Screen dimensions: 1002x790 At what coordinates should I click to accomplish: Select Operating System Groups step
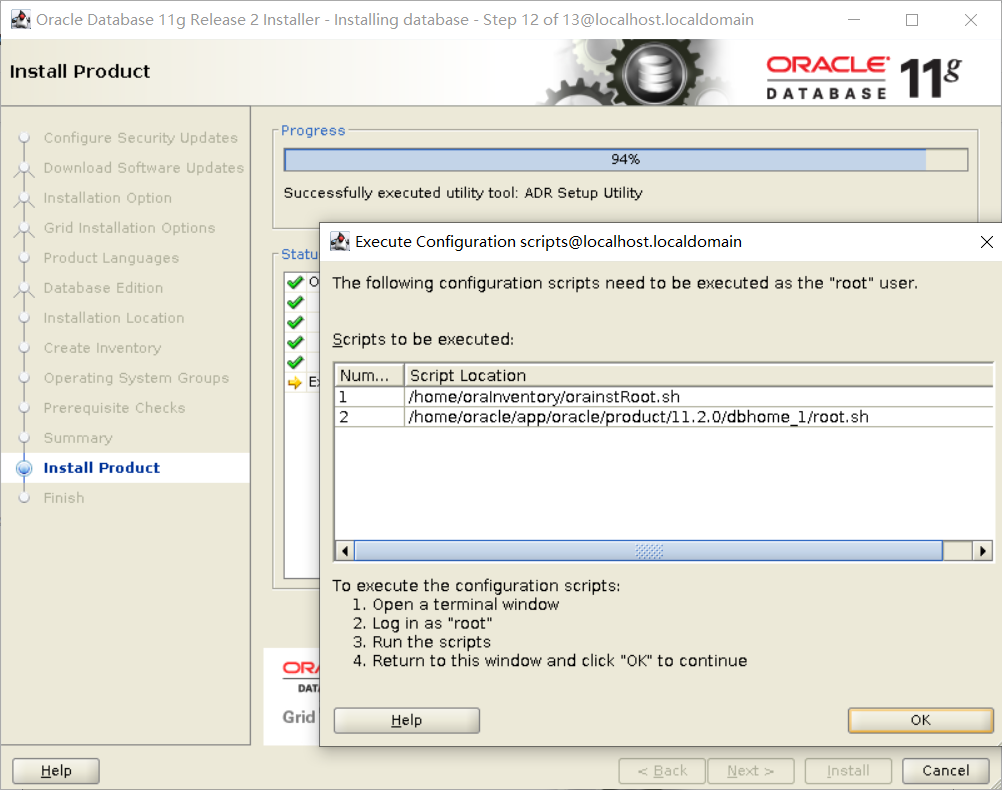point(136,378)
